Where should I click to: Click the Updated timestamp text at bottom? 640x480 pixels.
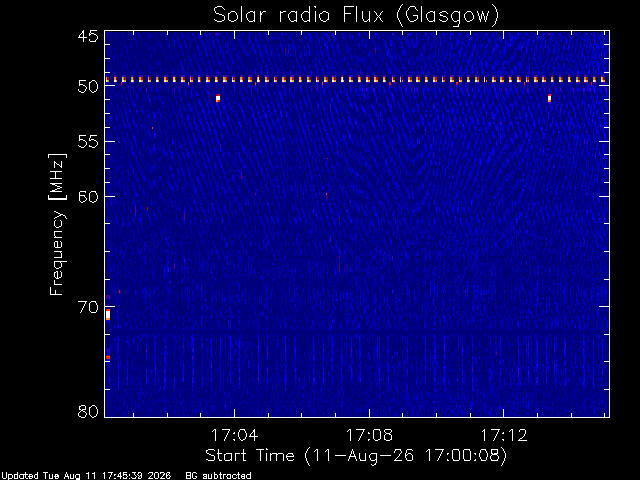click(x=86, y=476)
